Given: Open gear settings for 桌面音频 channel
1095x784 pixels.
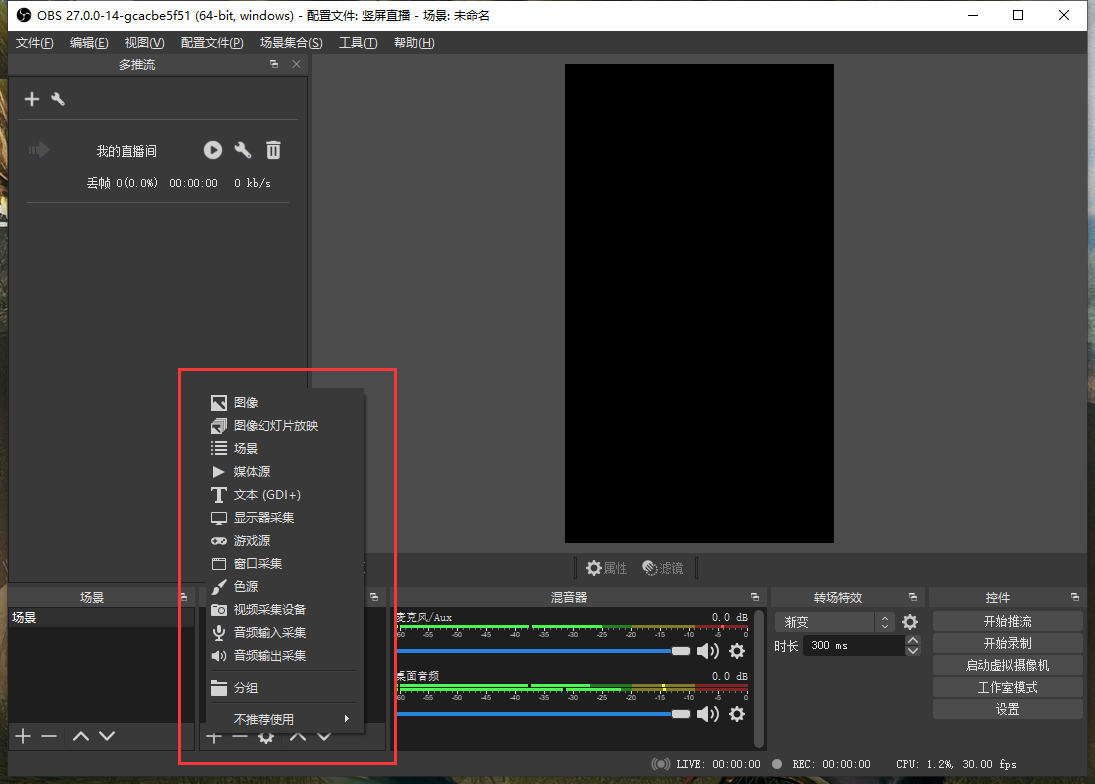Looking at the screenshot, I should (737, 714).
